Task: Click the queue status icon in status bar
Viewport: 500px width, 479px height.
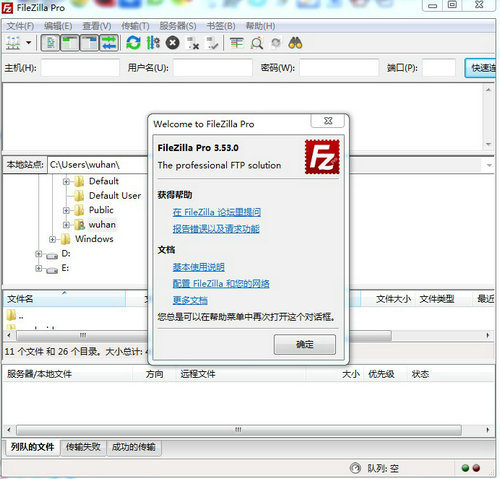Action: 355,468
